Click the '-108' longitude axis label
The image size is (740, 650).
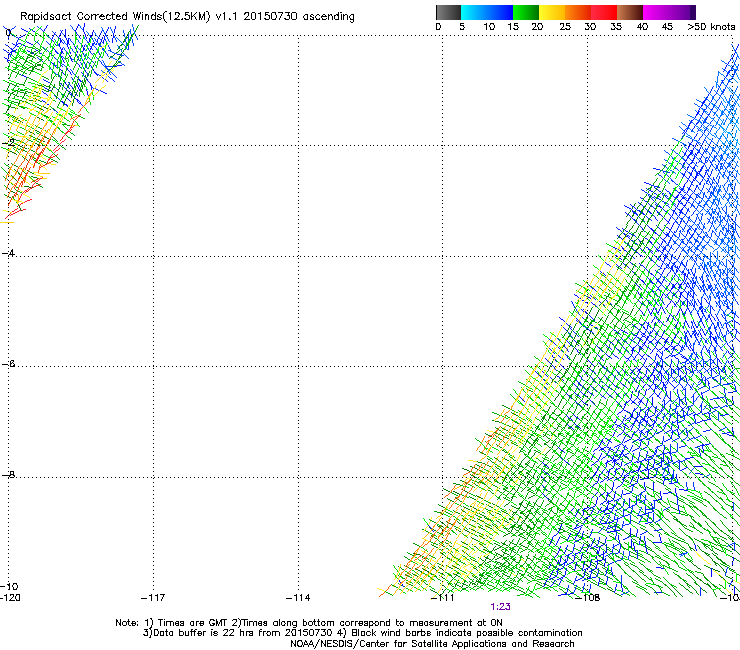pyautogui.click(x=588, y=598)
